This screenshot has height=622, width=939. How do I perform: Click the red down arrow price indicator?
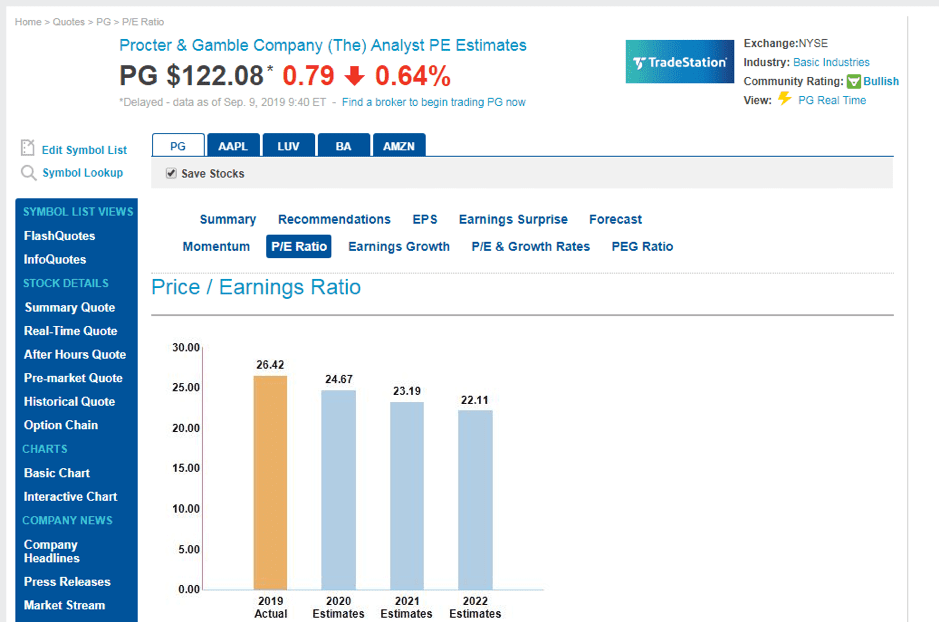pyautogui.click(x=355, y=76)
